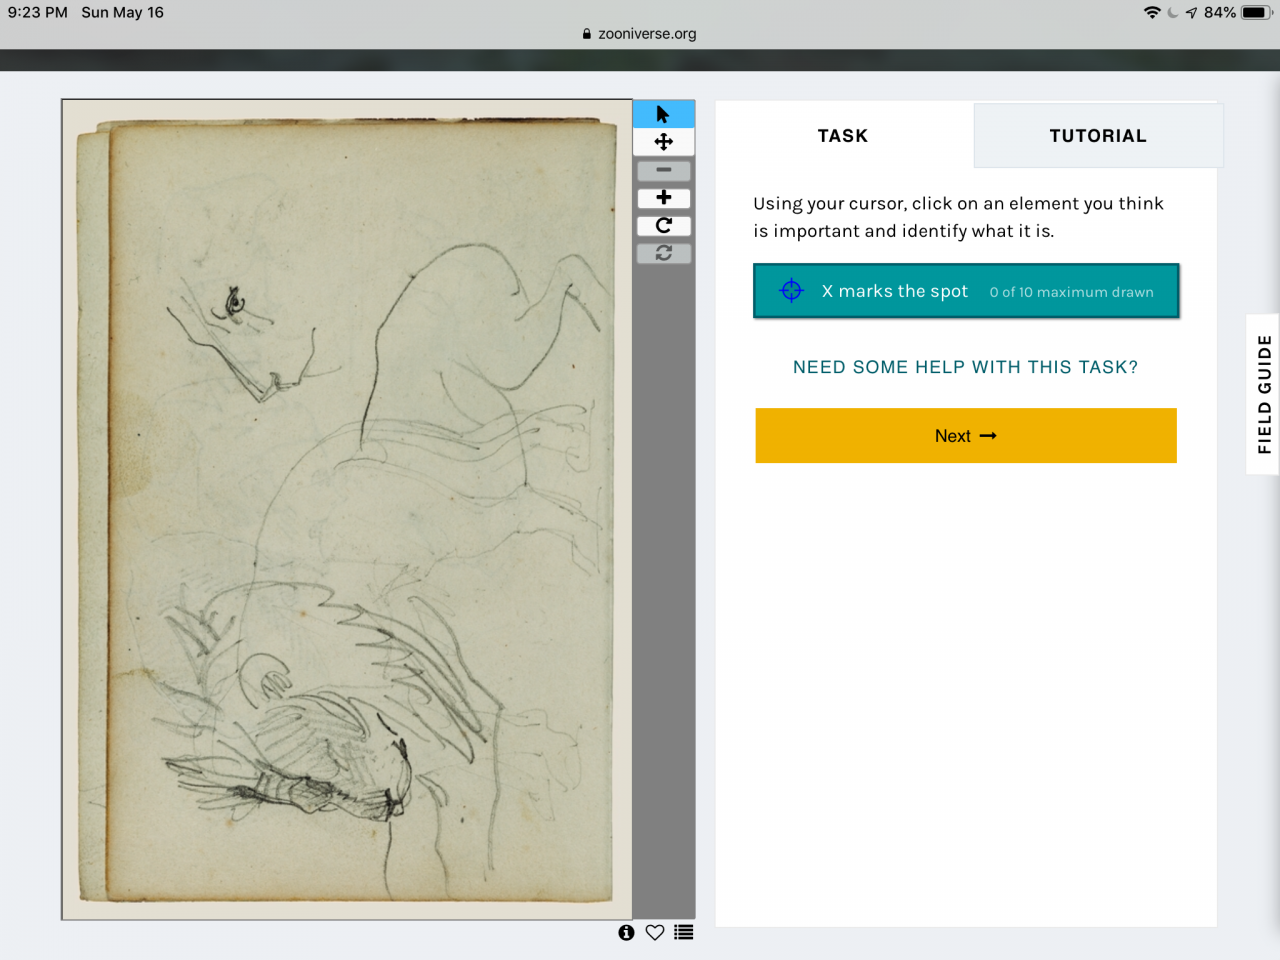Tap the Sun May 16 date

pos(122,12)
